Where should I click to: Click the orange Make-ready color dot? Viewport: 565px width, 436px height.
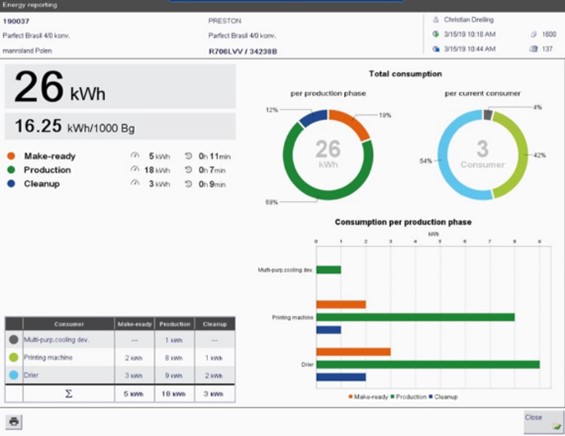tap(11, 156)
